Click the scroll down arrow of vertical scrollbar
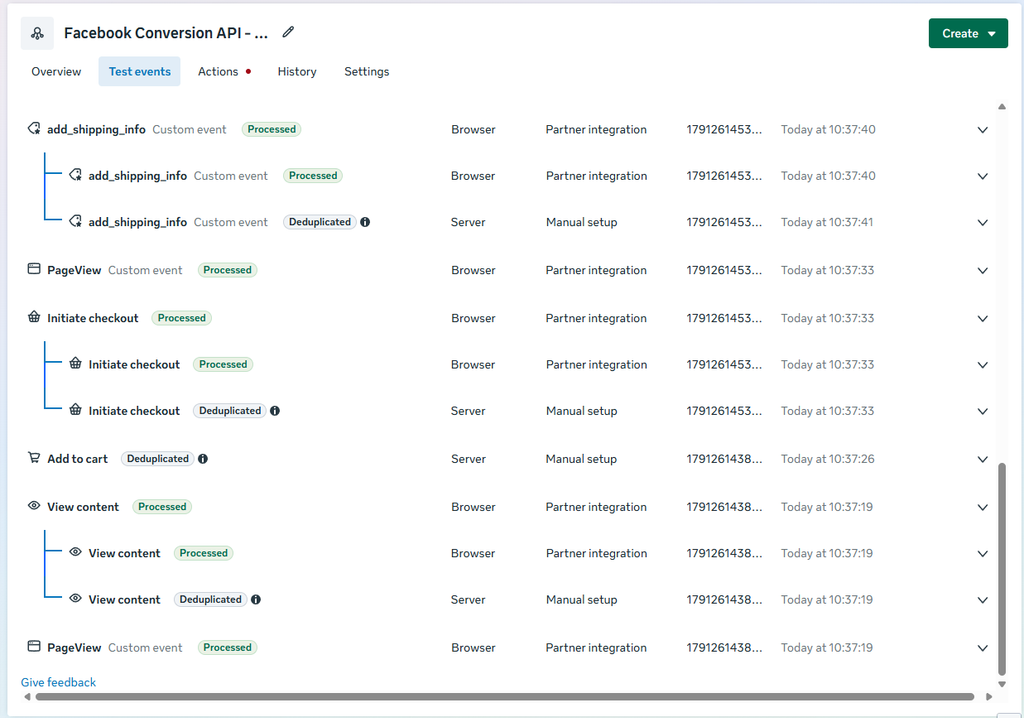This screenshot has width=1024, height=718. [x=1002, y=685]
